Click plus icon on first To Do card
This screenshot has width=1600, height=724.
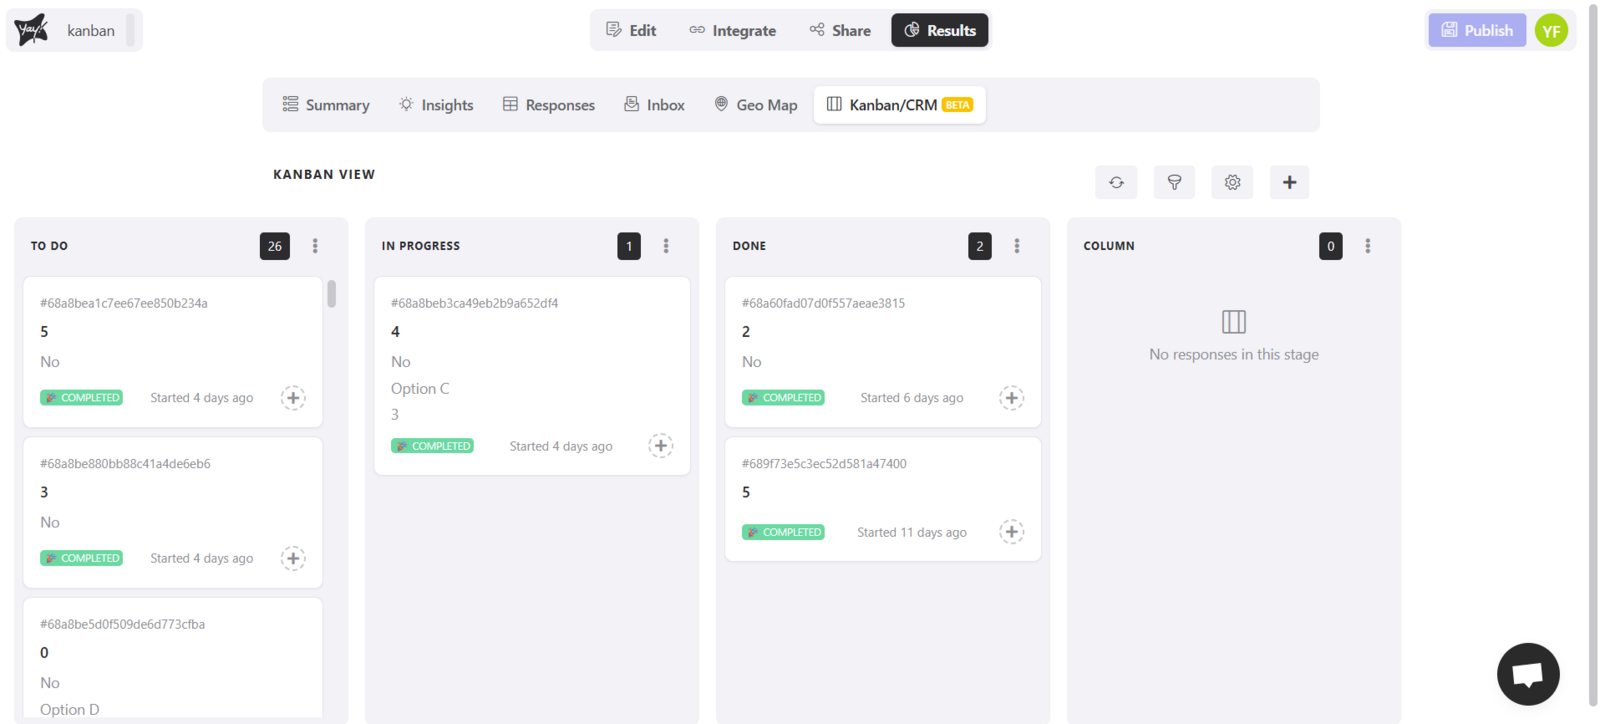[293, 398]
